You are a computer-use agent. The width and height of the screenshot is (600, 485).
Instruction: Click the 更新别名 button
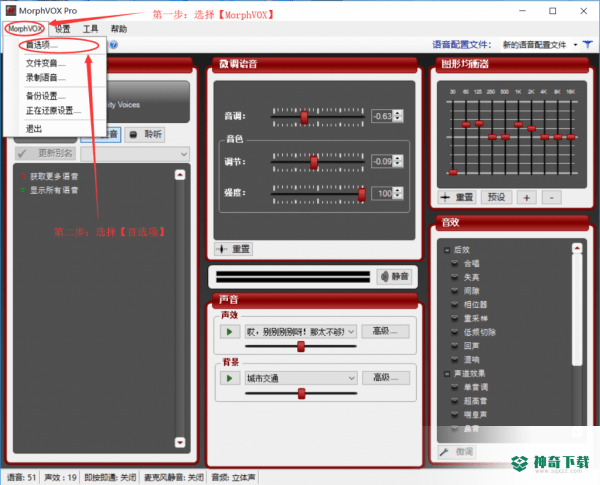point(46,154)
